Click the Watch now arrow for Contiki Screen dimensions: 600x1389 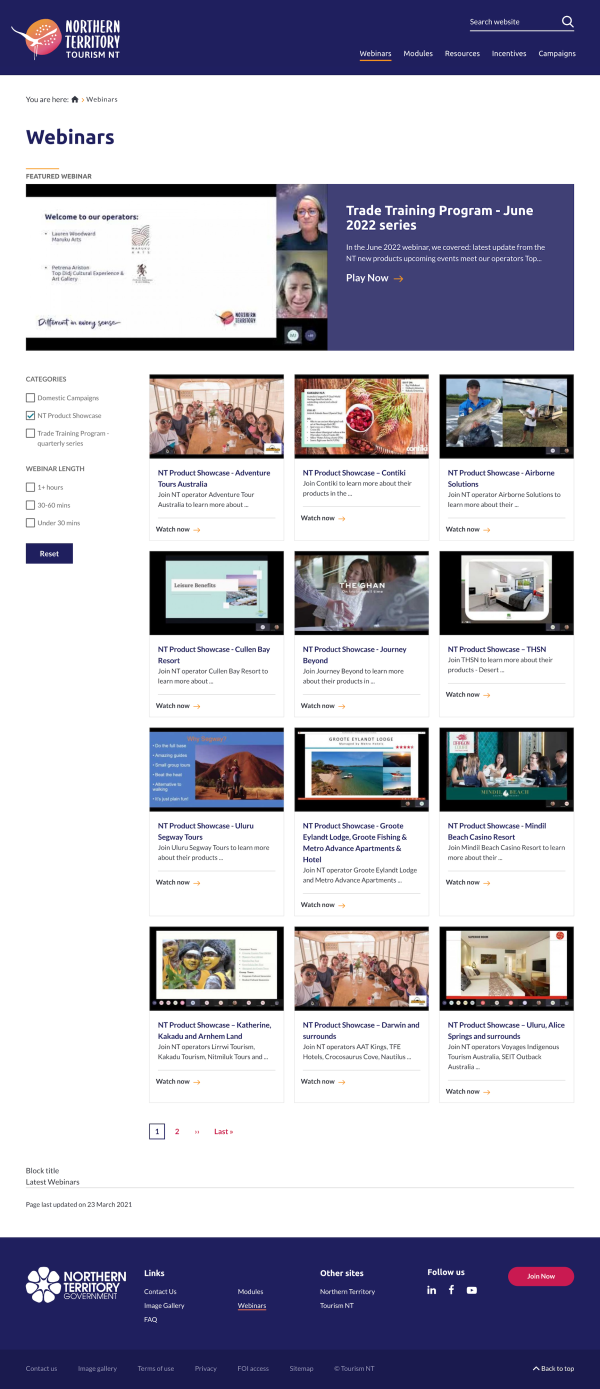(342, 518)
